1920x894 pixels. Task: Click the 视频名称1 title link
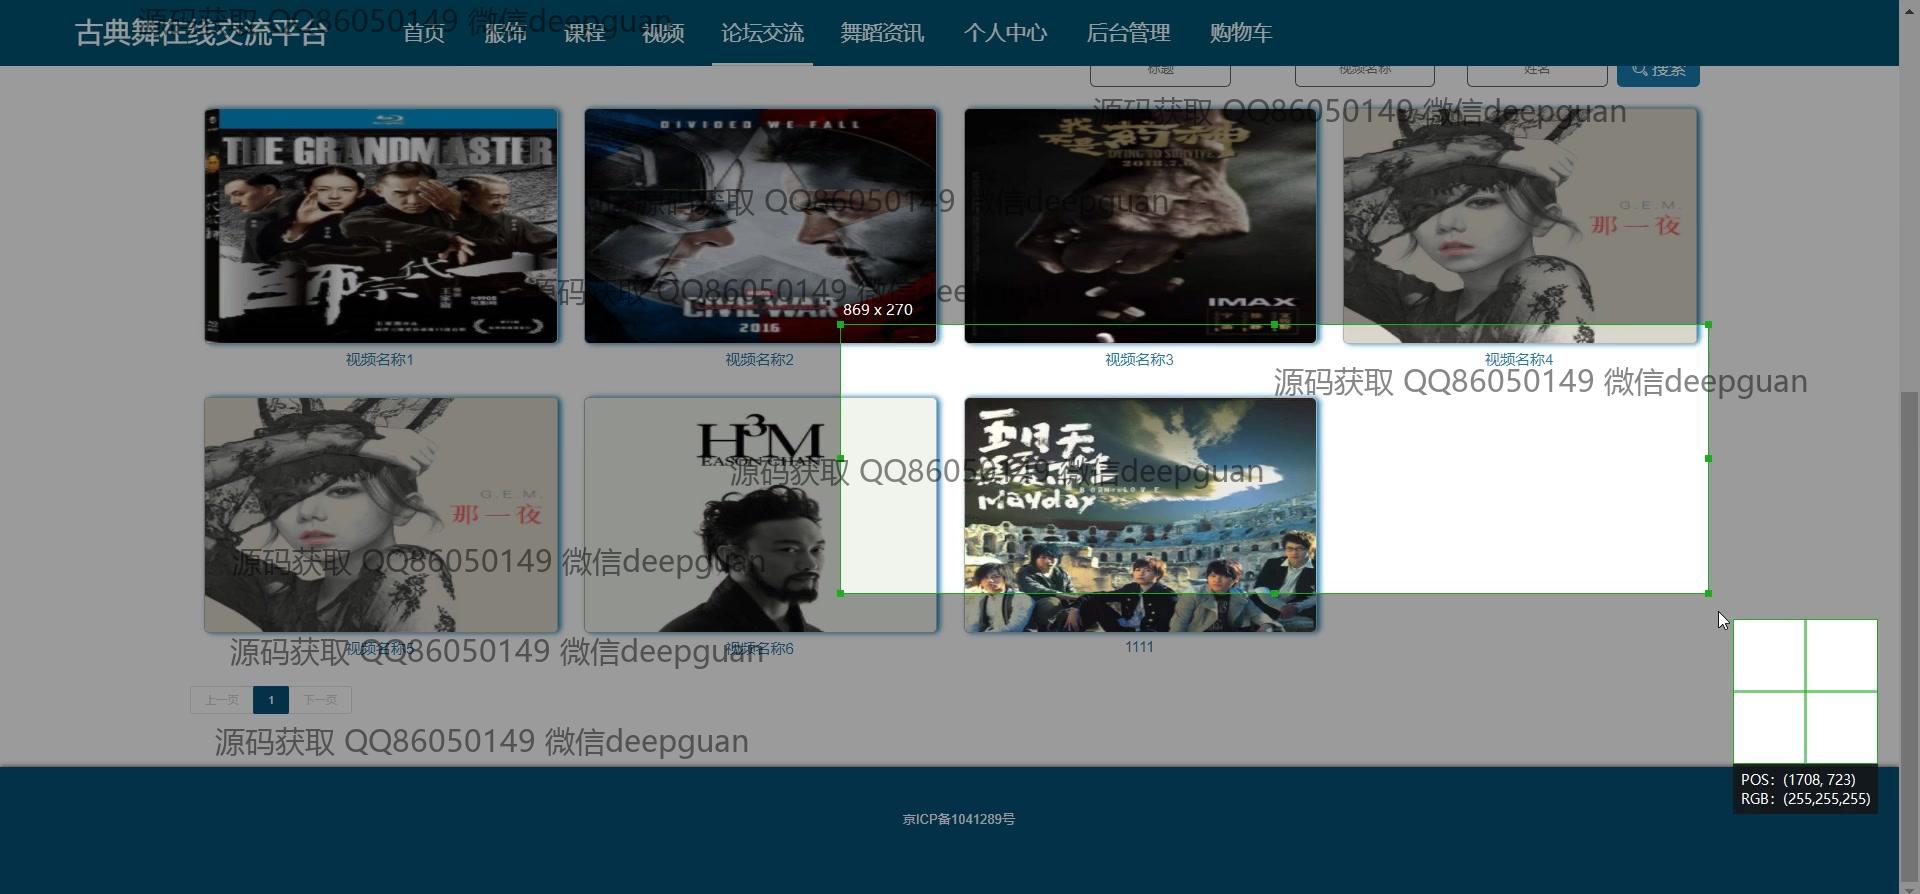379,360
